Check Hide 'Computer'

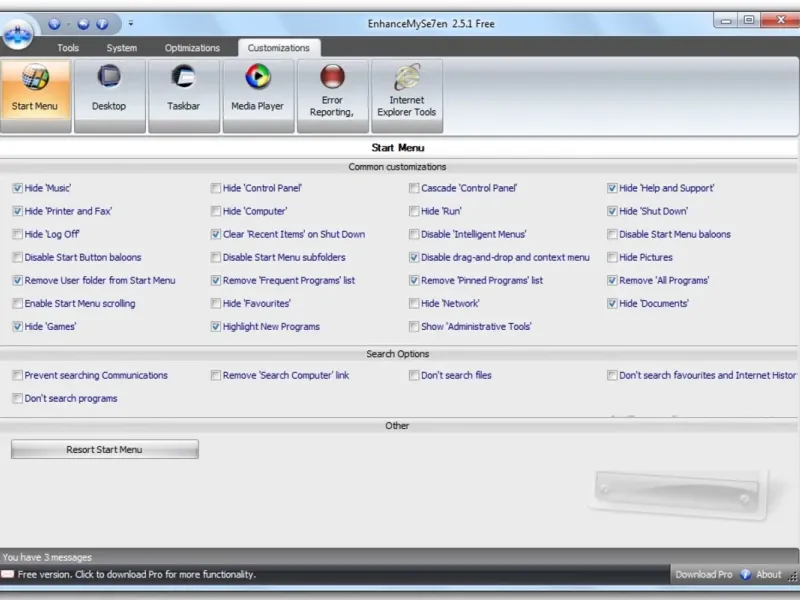pyautogui.click(x=216, y=211)
